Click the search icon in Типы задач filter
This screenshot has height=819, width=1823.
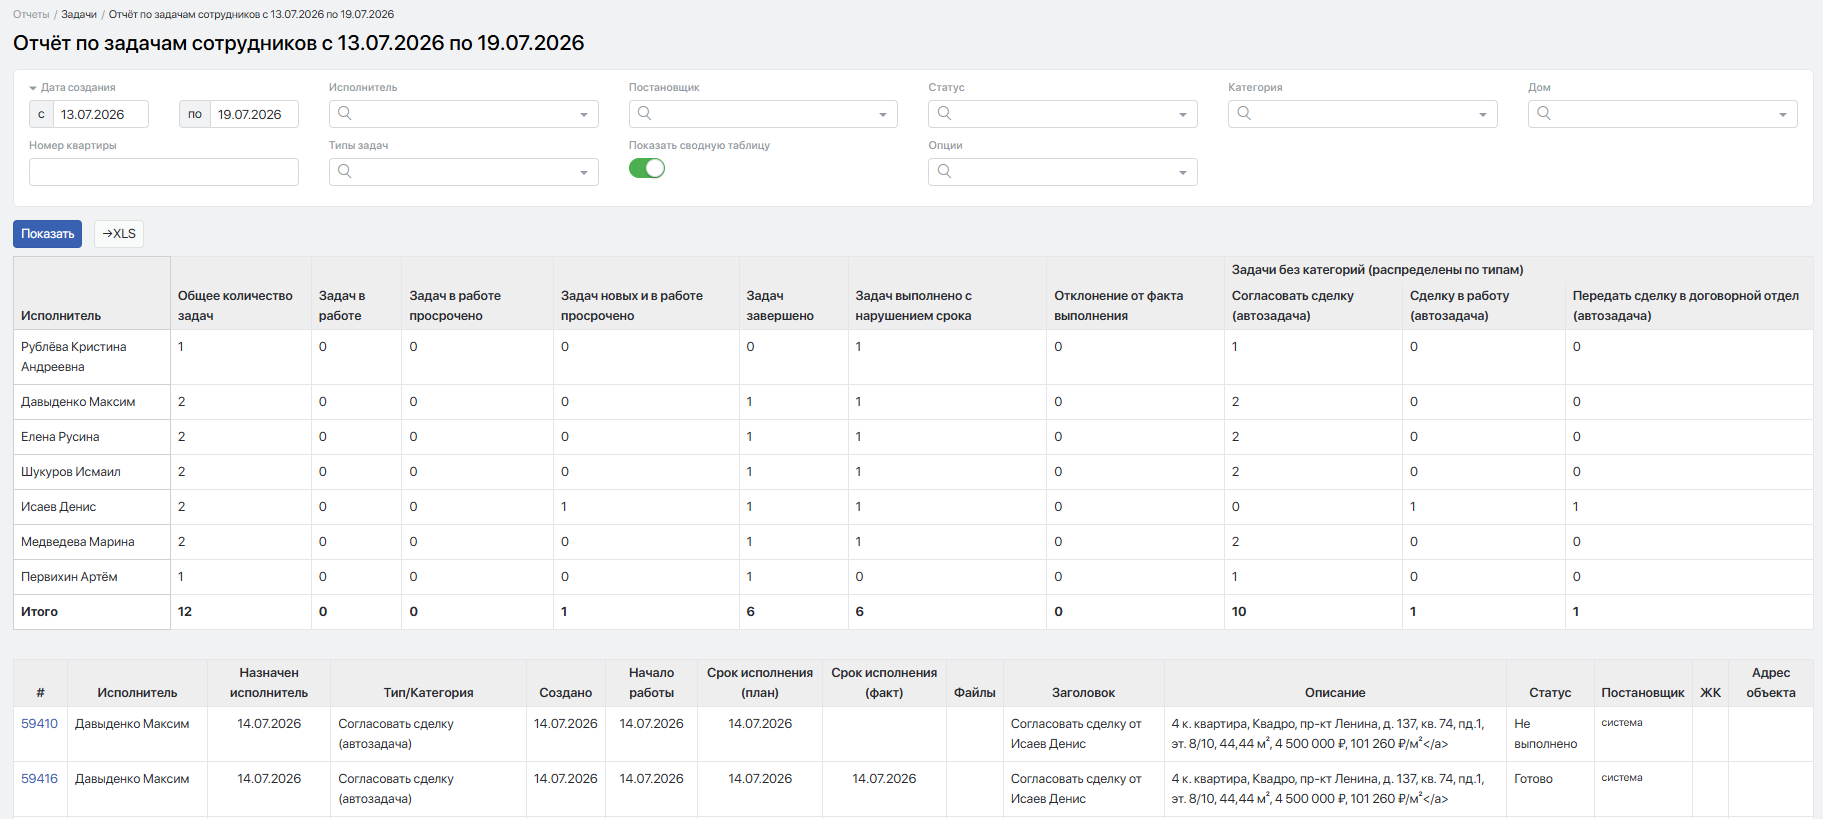(344, 171)
